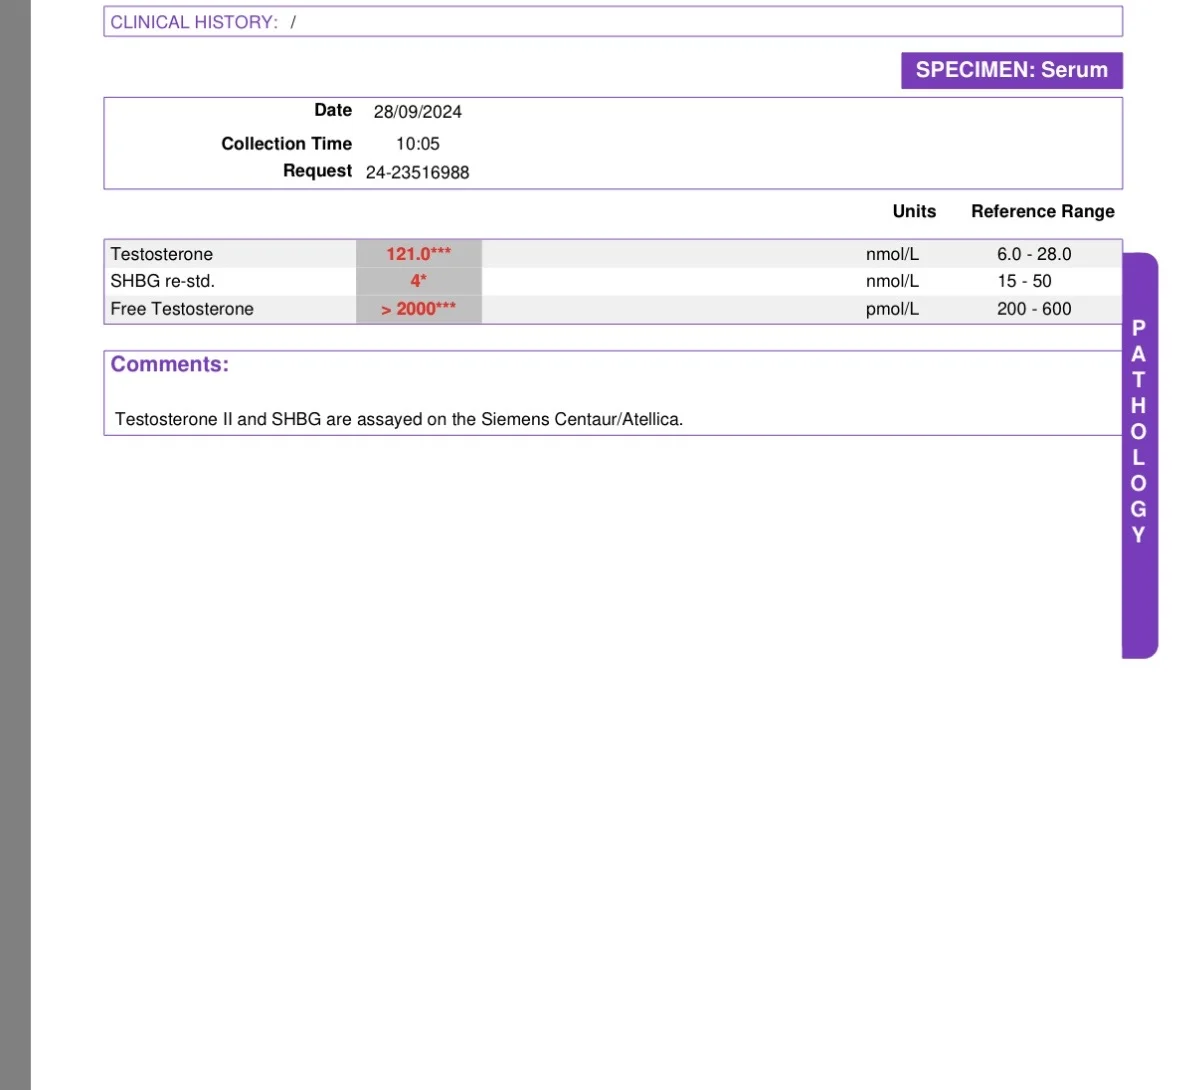Click the SHBG reference range 15 - 50
1179x1090 pixels.
(1024, 281)
